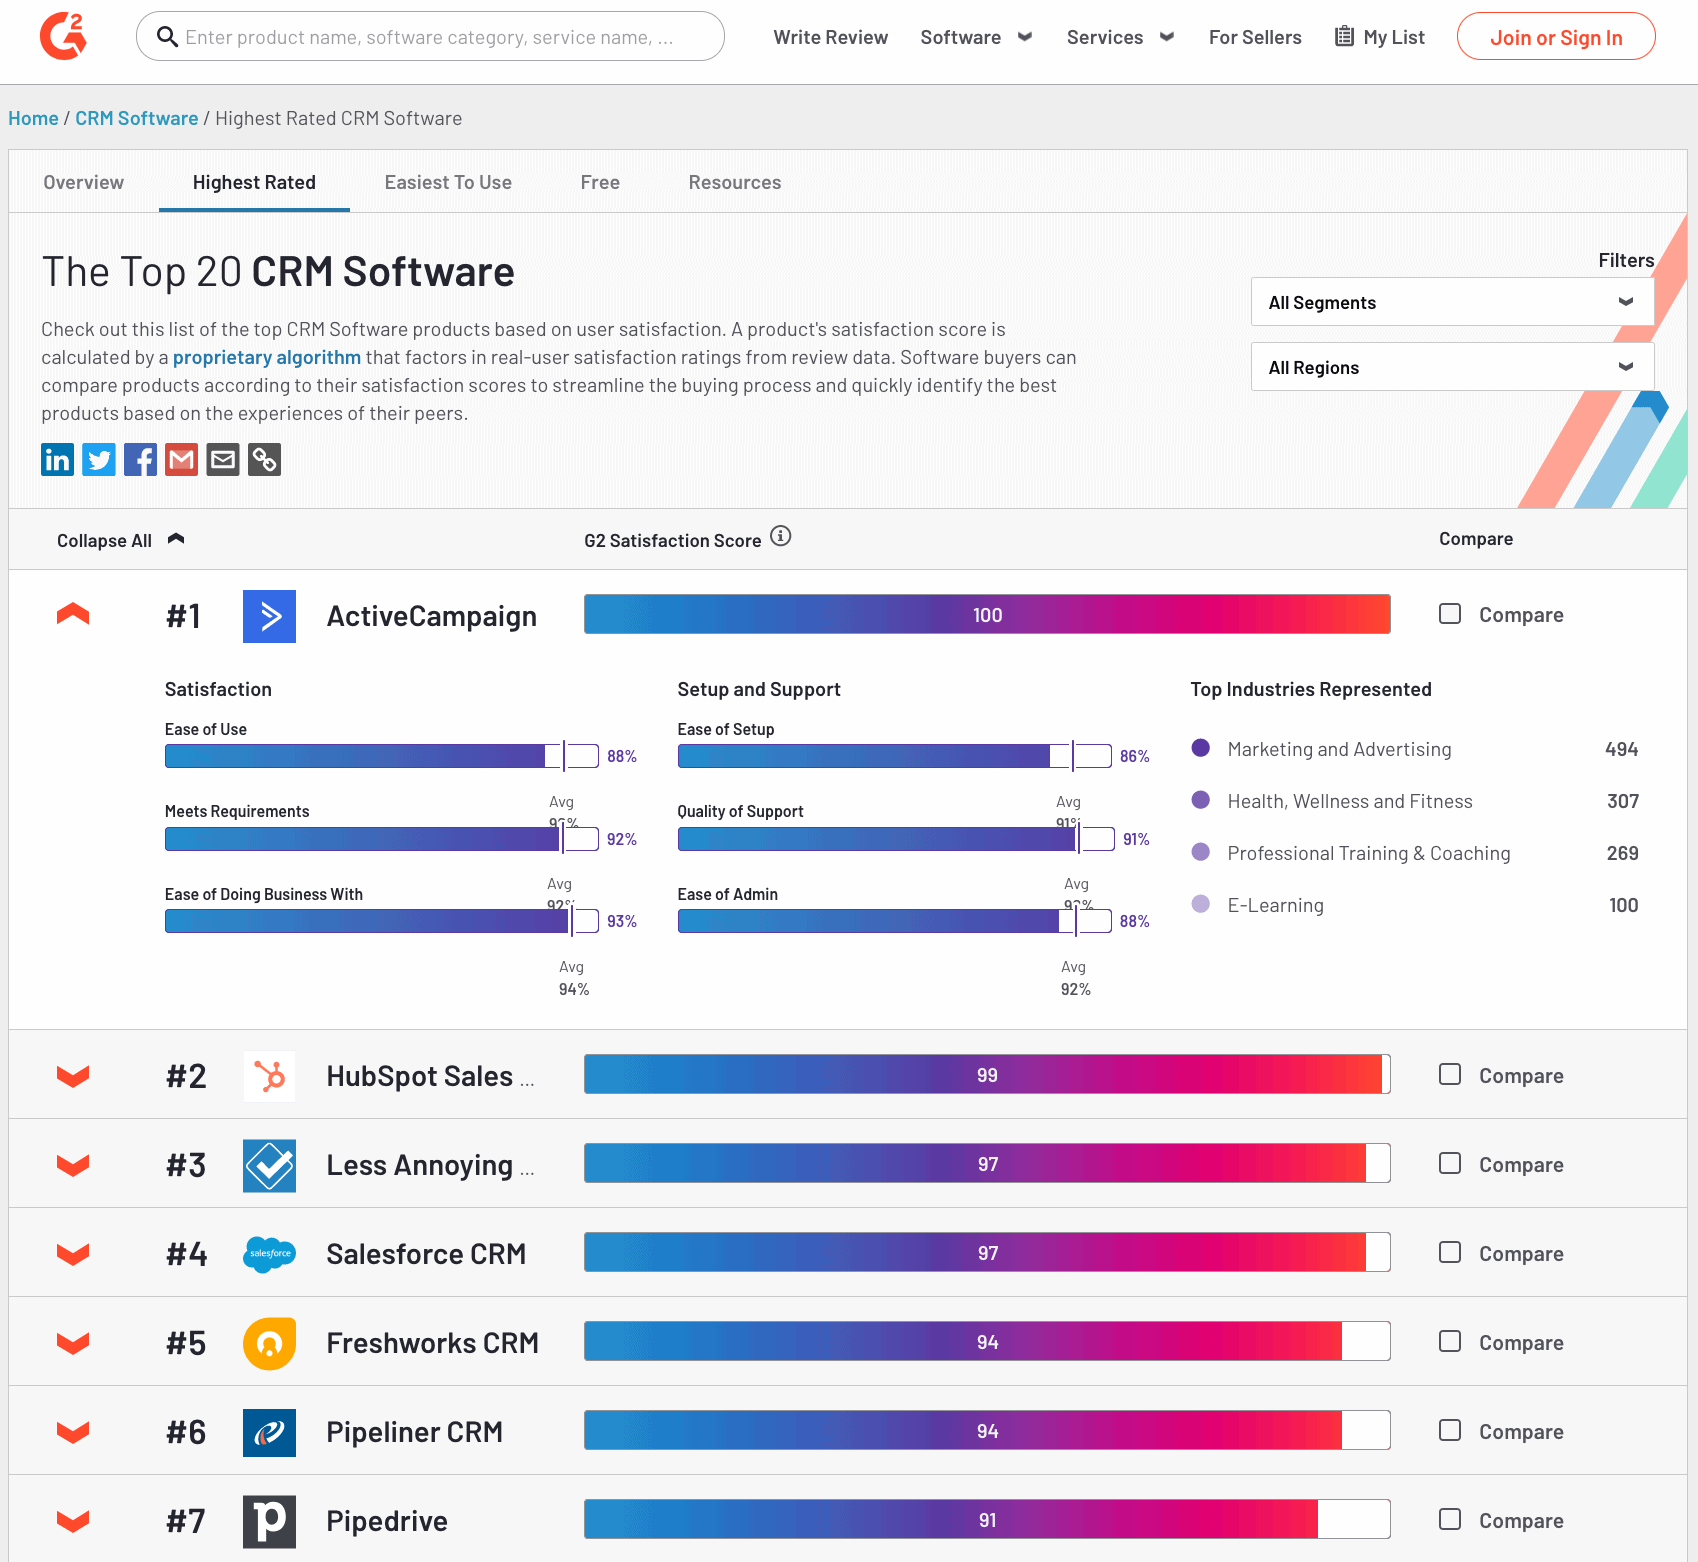Viewport: 1698px width, 1562px height.
Task: Click the HubSpot Sales product logo
Action: [x=269, y=1076]
